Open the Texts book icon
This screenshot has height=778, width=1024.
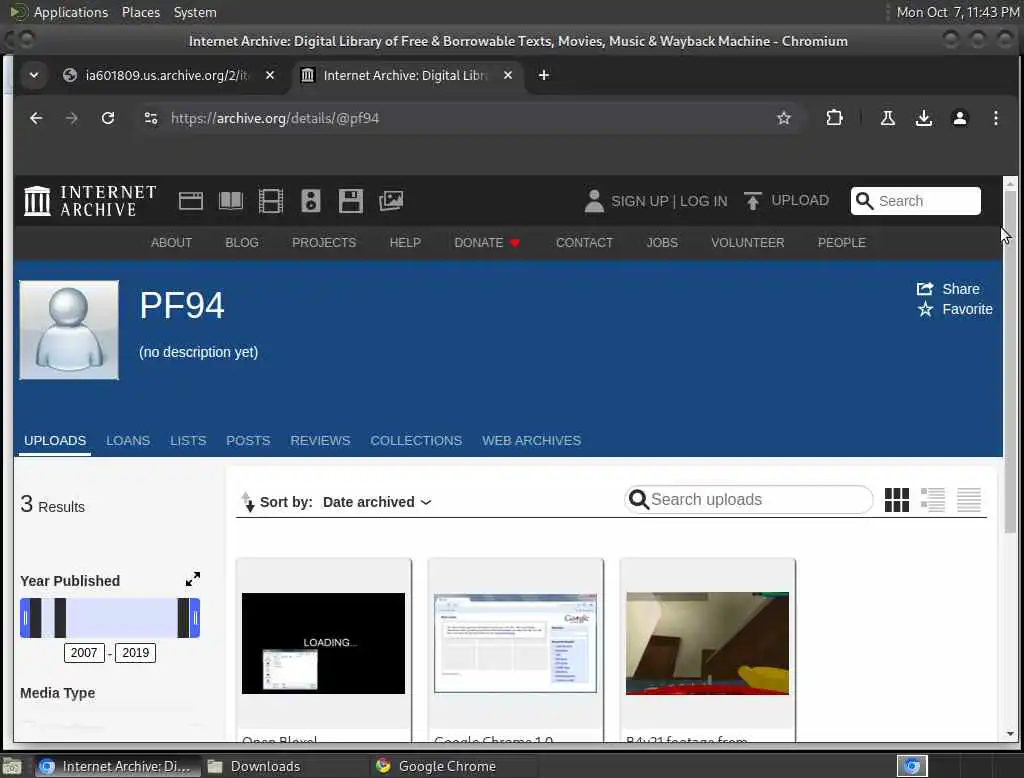pyautogui.click(x=231, y=201)
